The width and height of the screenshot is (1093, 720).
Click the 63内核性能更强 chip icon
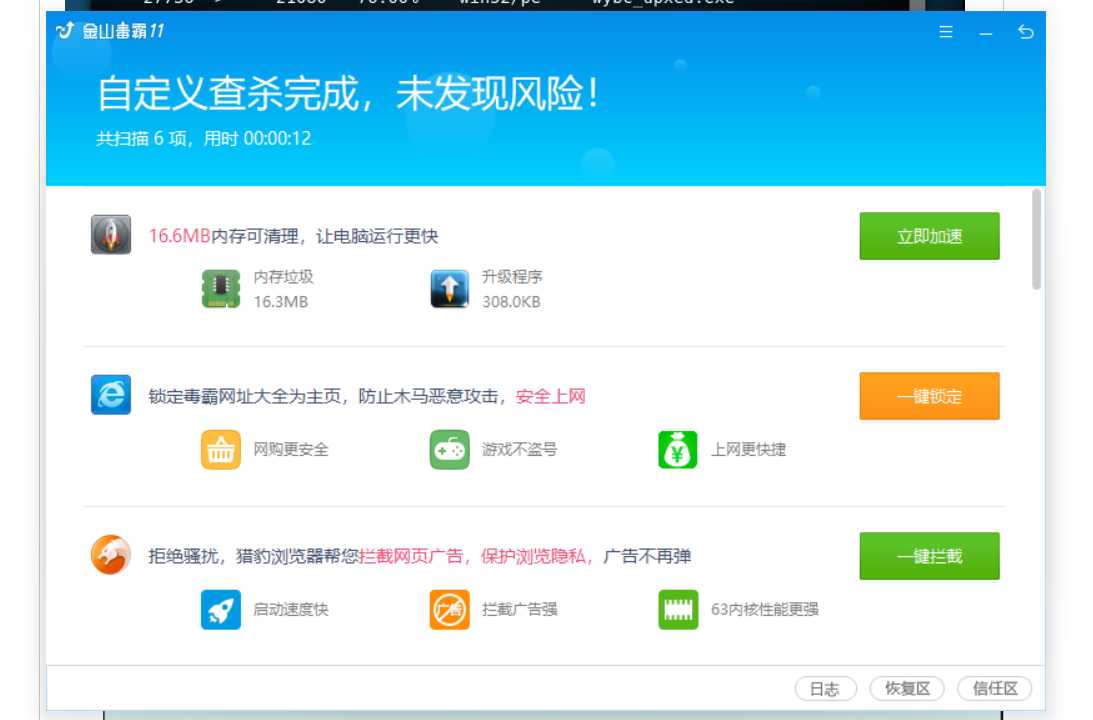[x=678, y=609]
